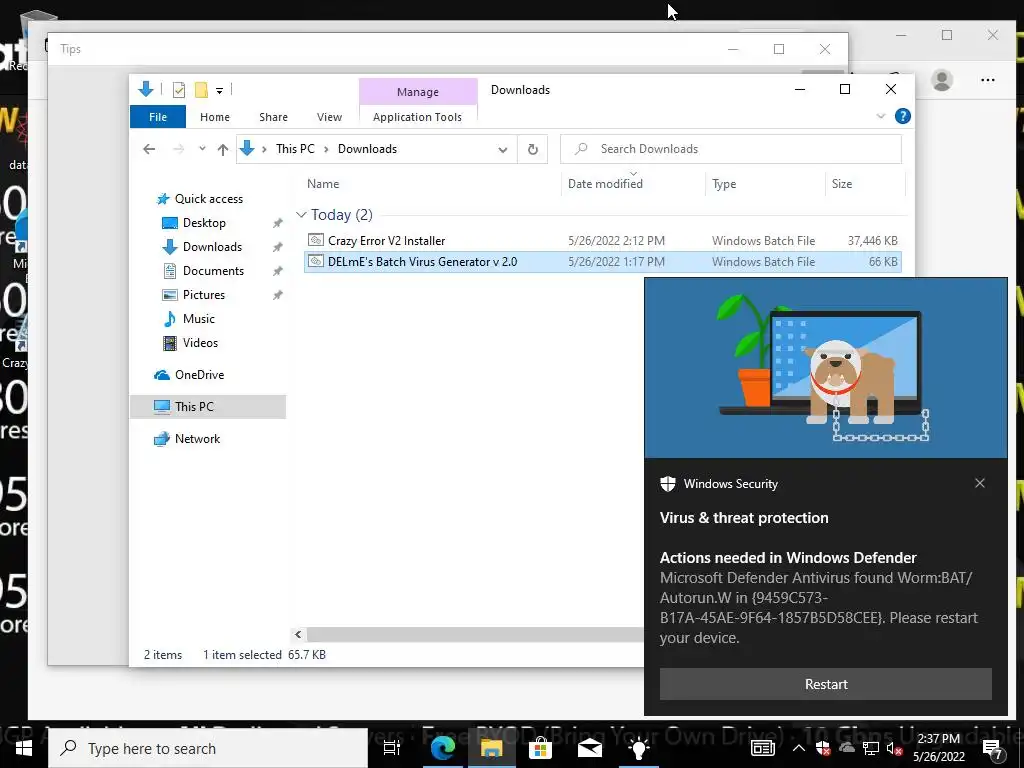This screenshot has width=1024, height=768.
Task: Click the Windows Security tray icon
Action: click(822, 748)
